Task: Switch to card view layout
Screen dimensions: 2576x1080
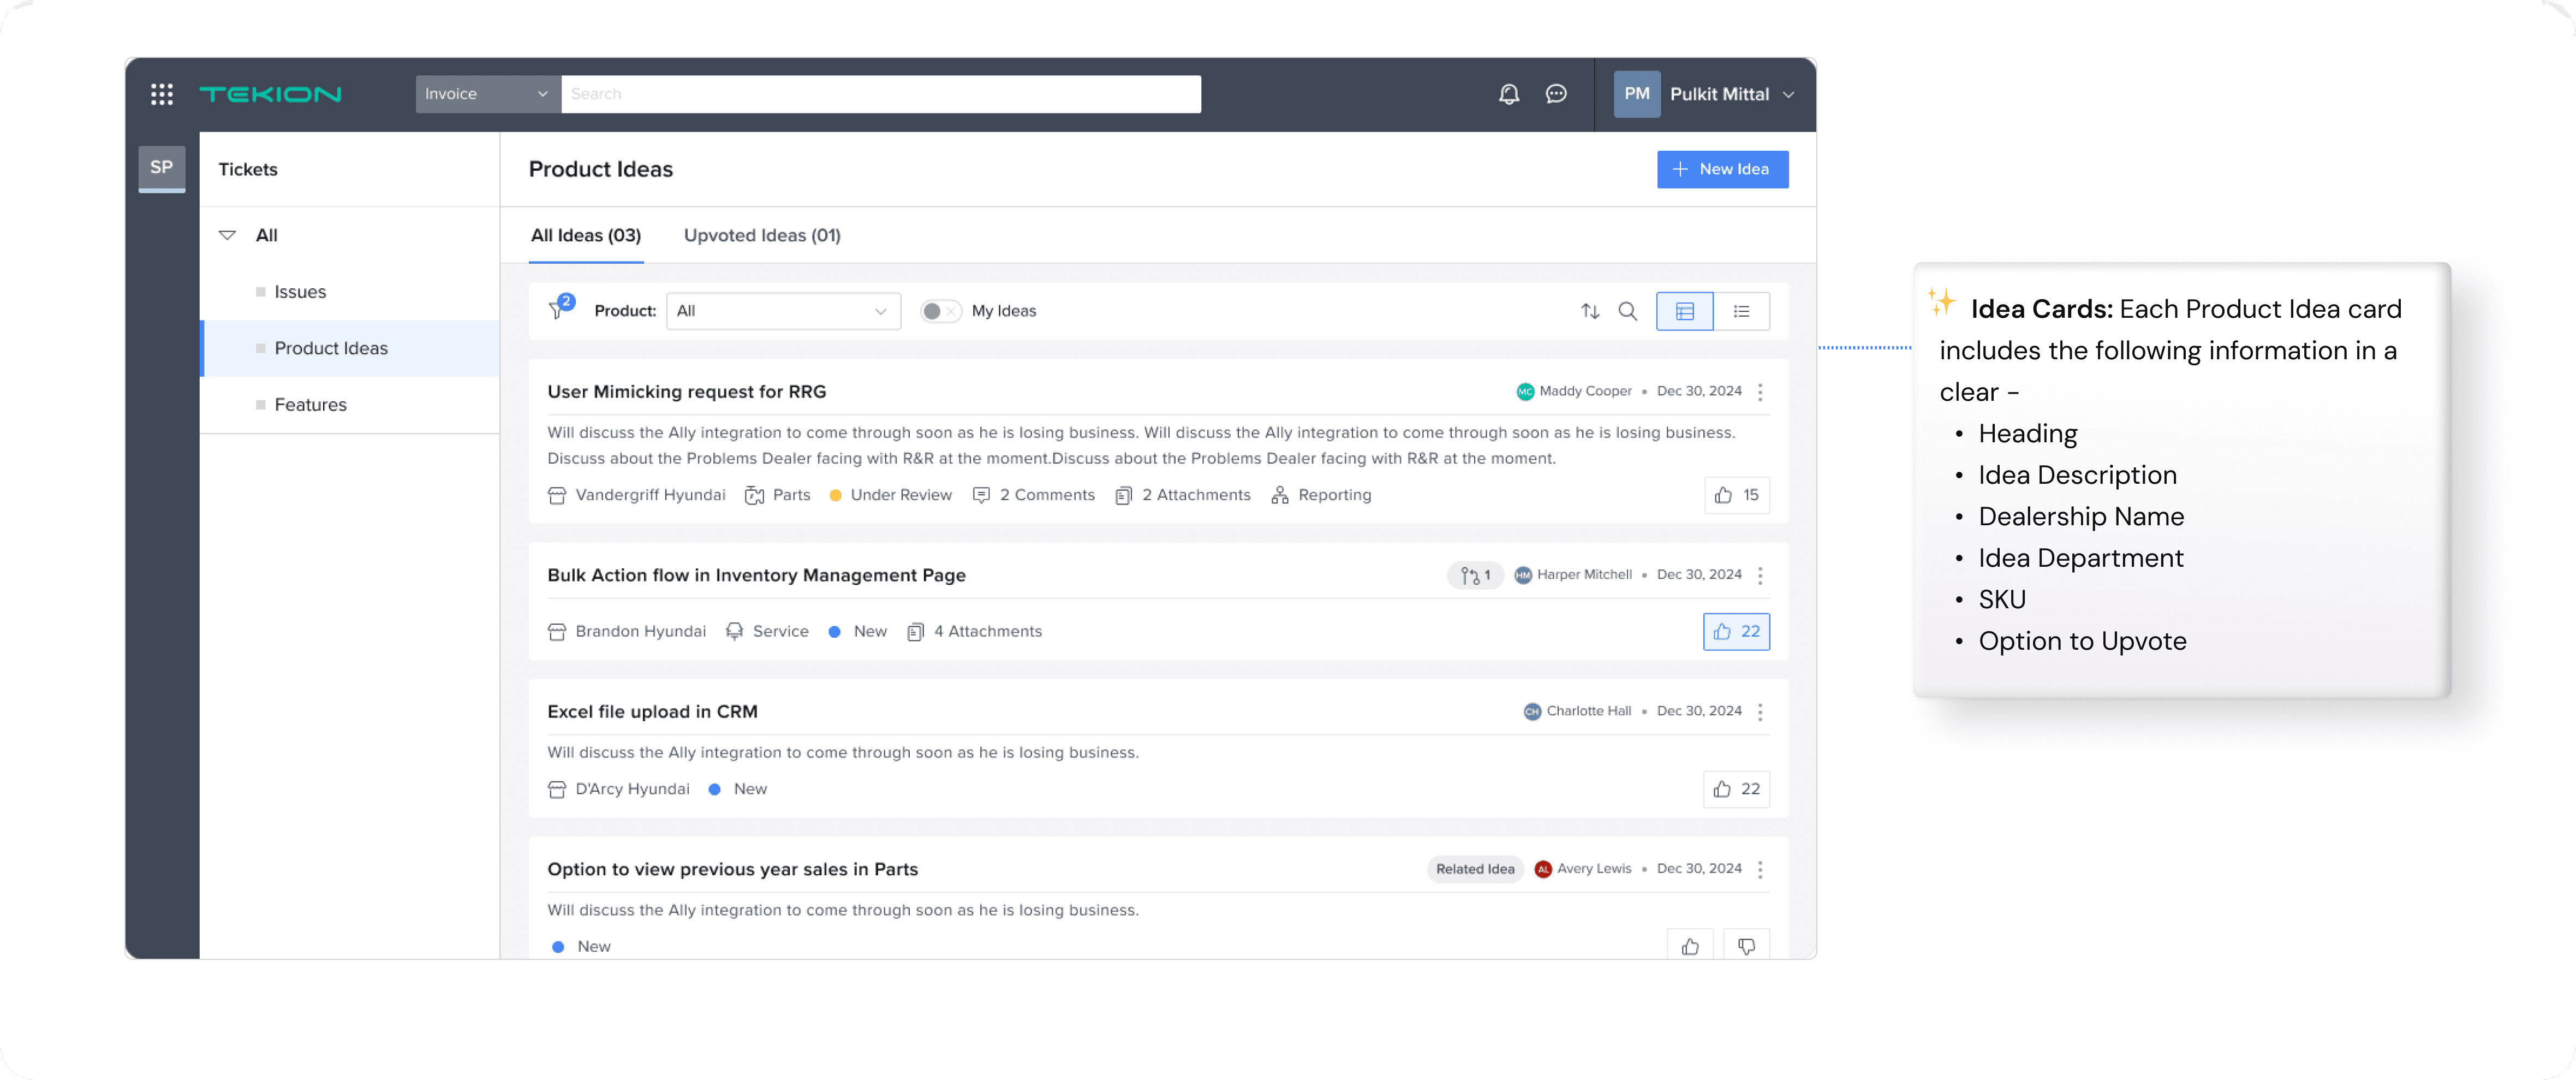Action: (1684, 311)
